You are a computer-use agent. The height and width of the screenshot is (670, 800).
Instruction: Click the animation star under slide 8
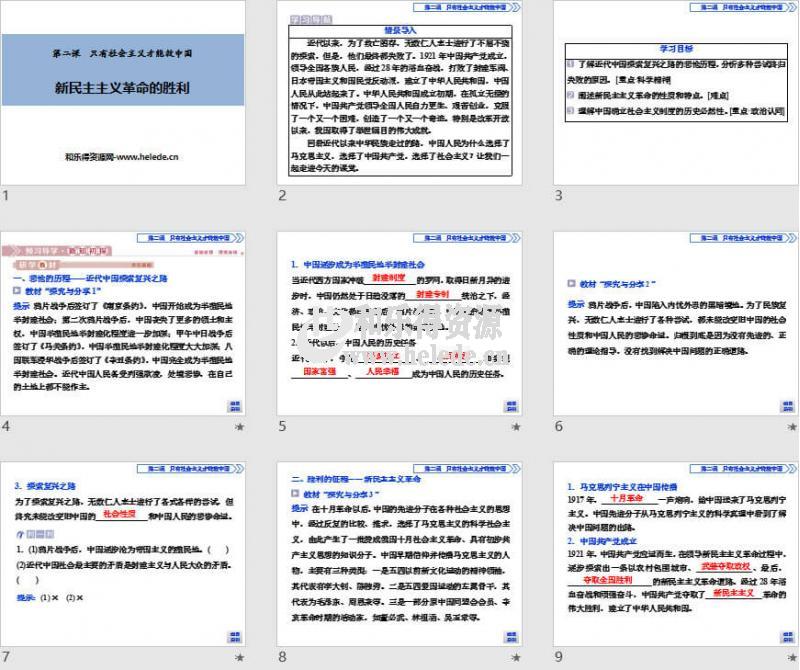516,657
